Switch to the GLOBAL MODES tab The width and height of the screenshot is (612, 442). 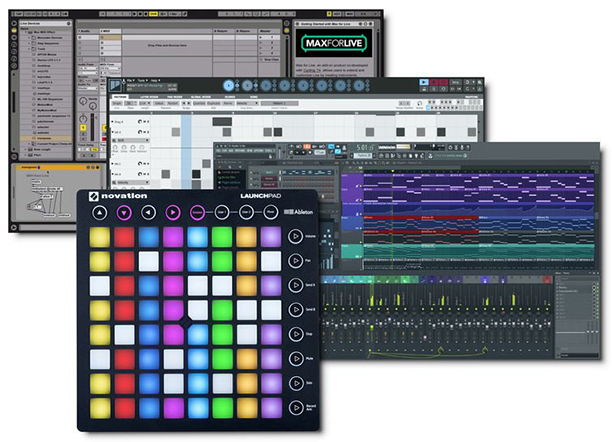[x=201, y=97]
